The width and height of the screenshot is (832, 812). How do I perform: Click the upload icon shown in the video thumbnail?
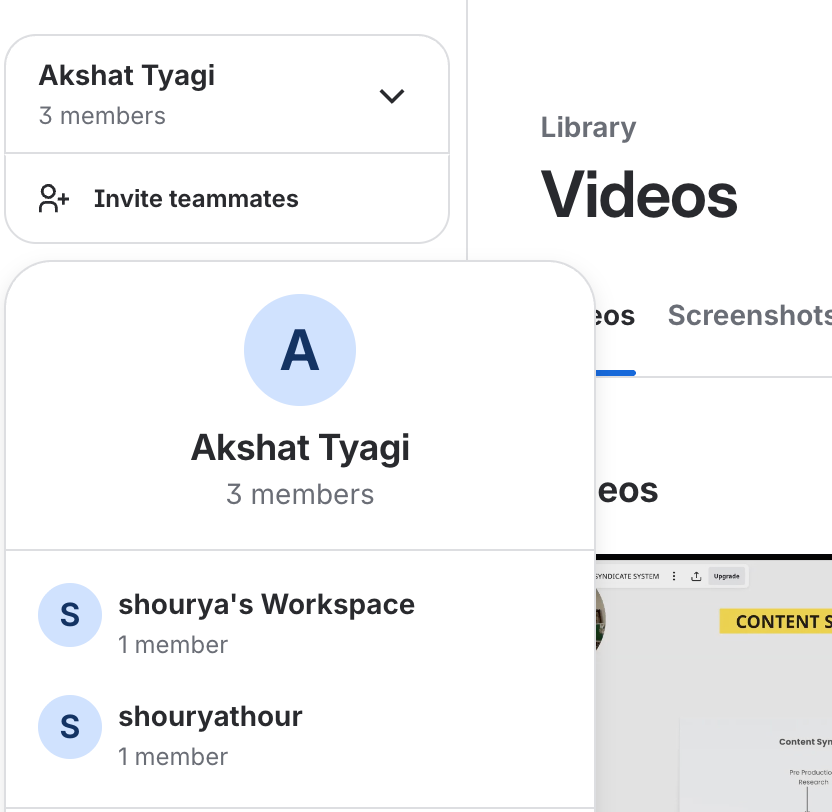click(x=696, y=576)
